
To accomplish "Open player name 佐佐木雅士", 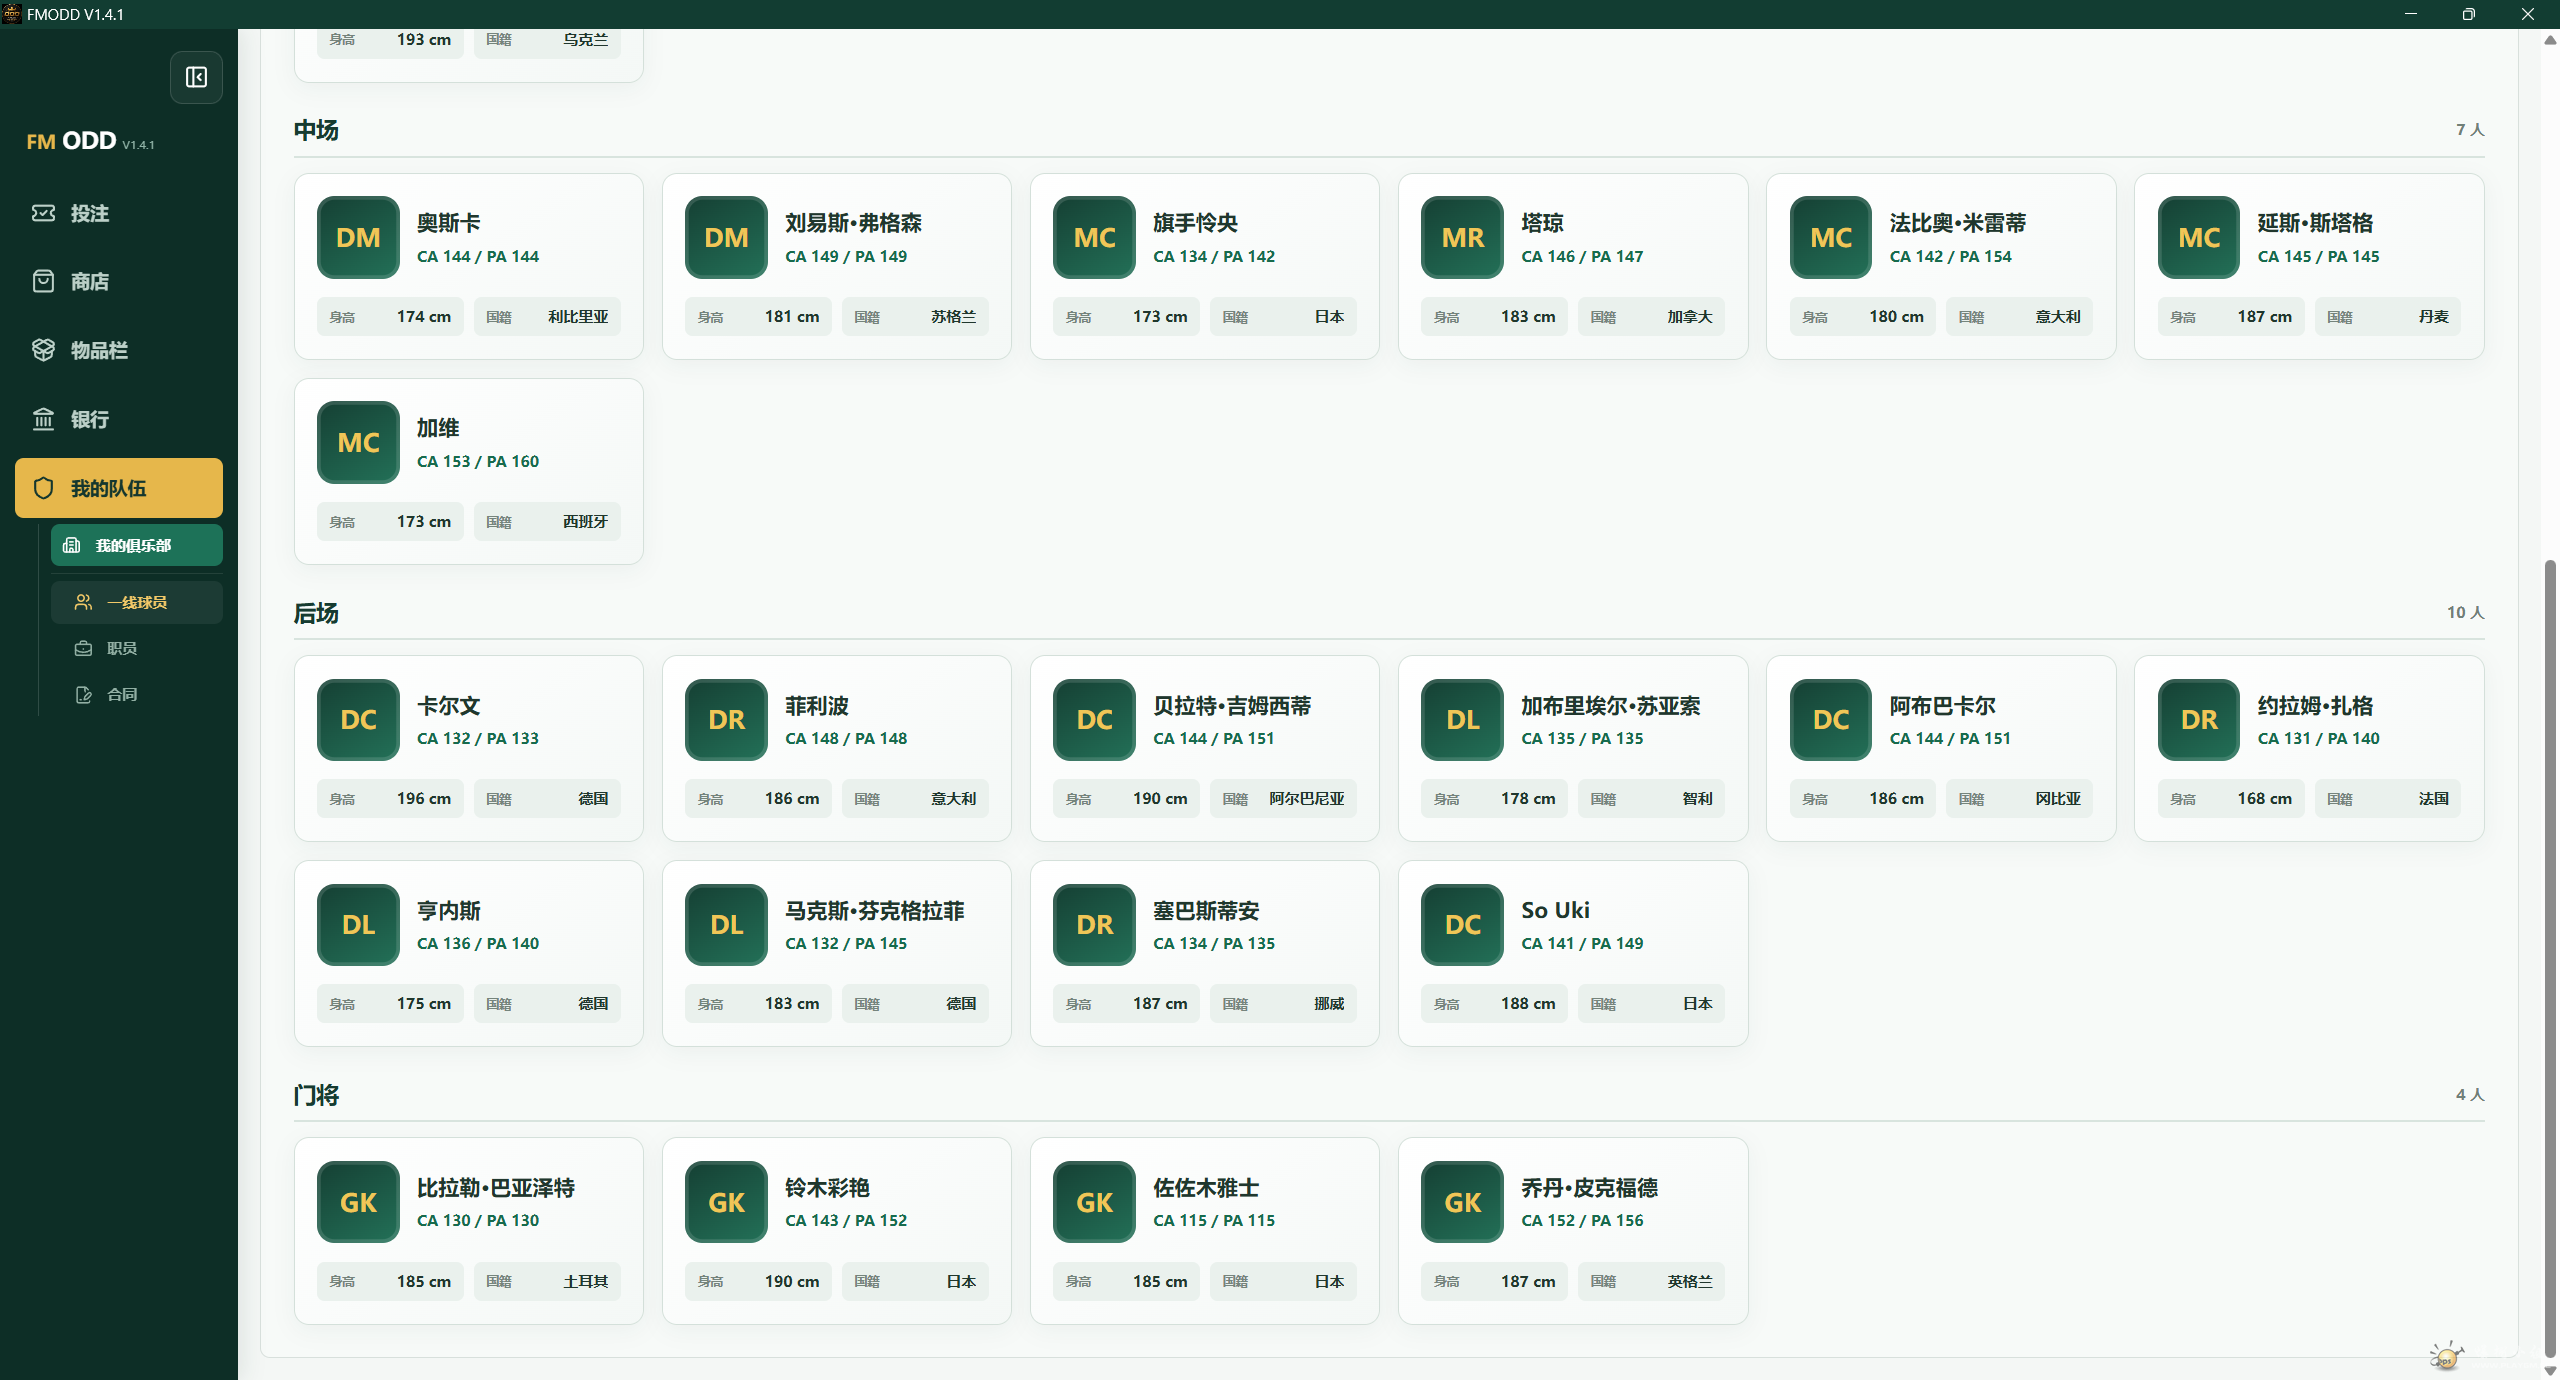I will (x=1206, y=1188).
